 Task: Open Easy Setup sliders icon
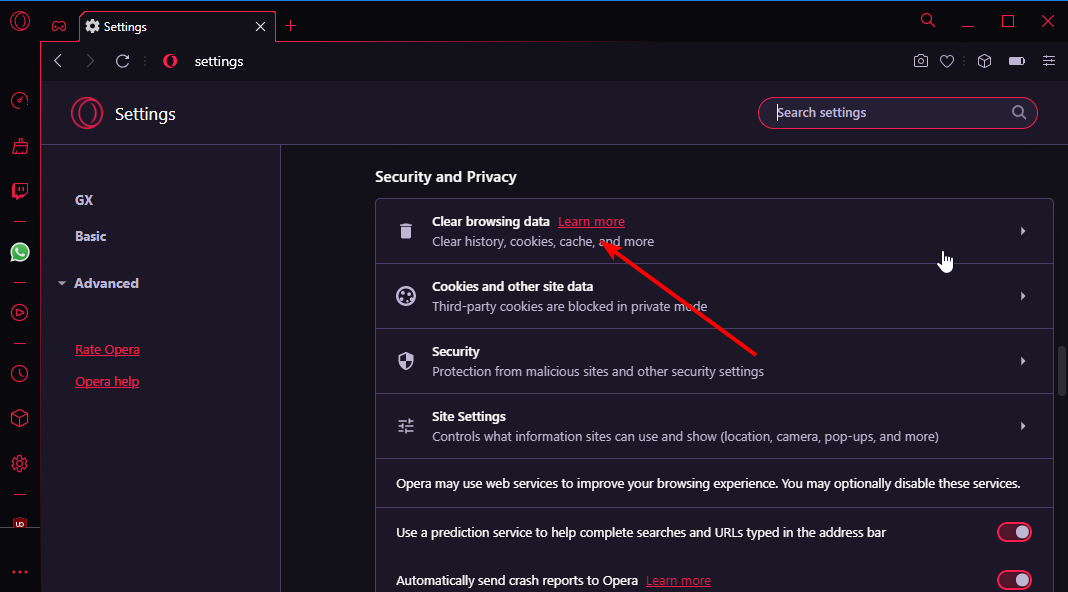1049,61
